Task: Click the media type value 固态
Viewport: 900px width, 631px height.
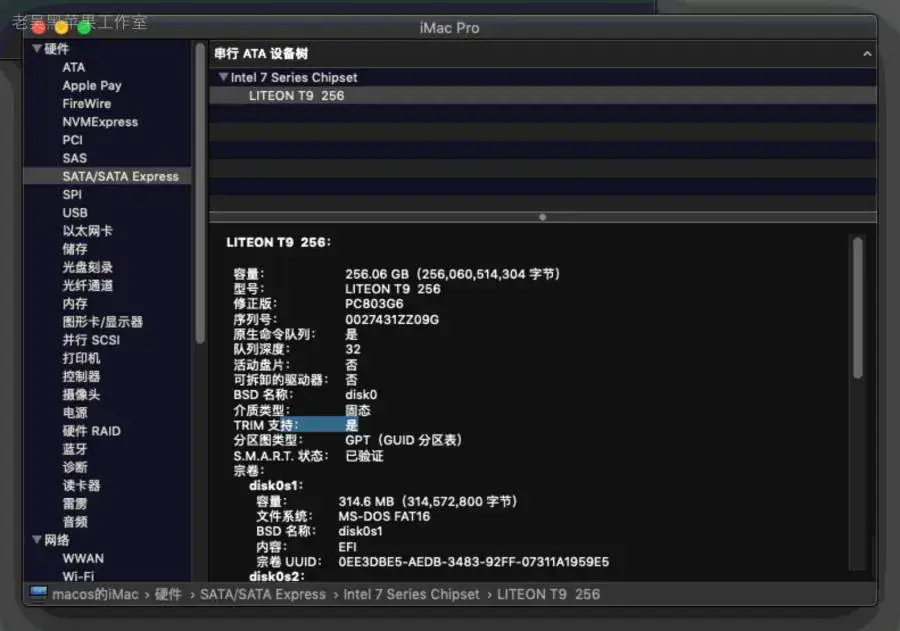Action: tap(358, 410)
